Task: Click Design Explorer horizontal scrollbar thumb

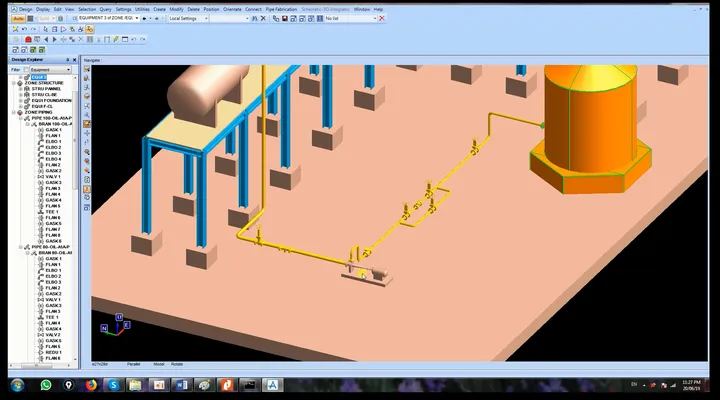Action: point(36,366)
